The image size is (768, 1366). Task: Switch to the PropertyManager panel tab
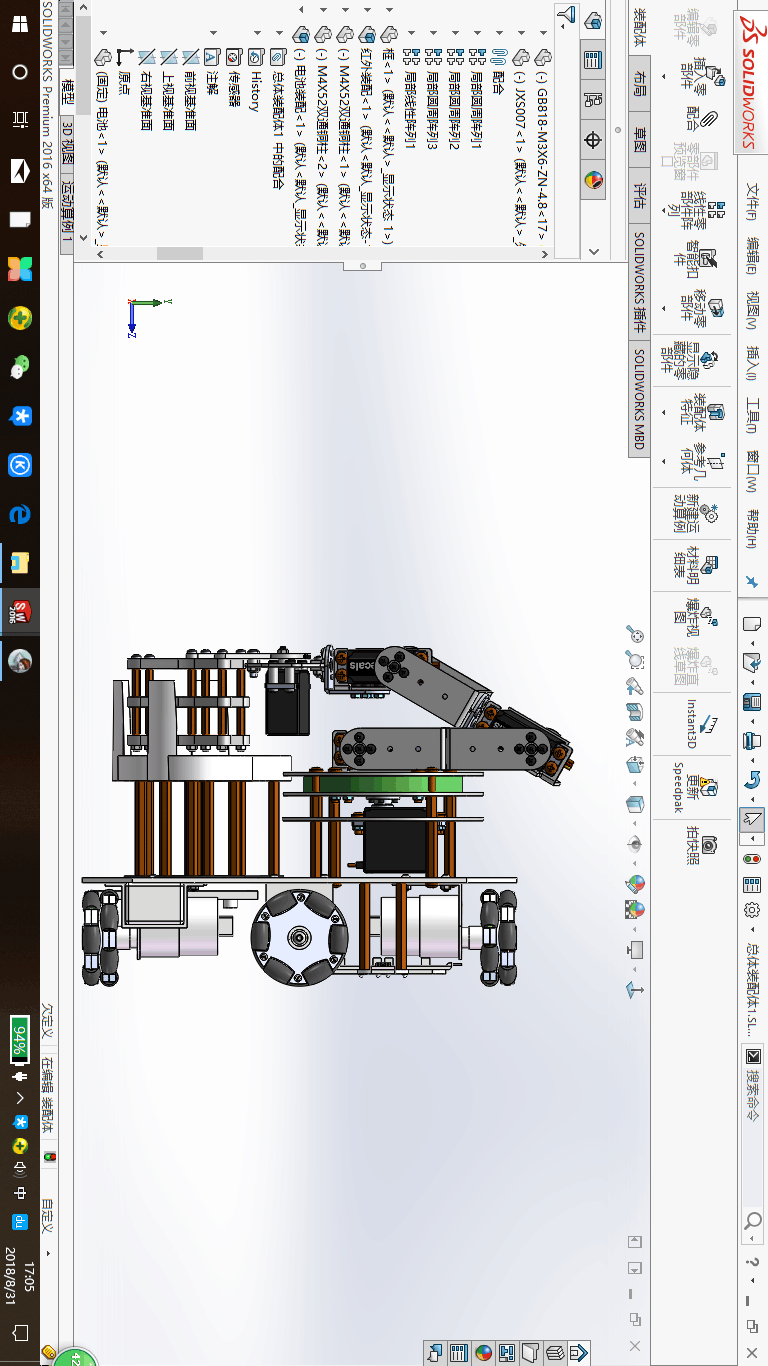[592, 59]
